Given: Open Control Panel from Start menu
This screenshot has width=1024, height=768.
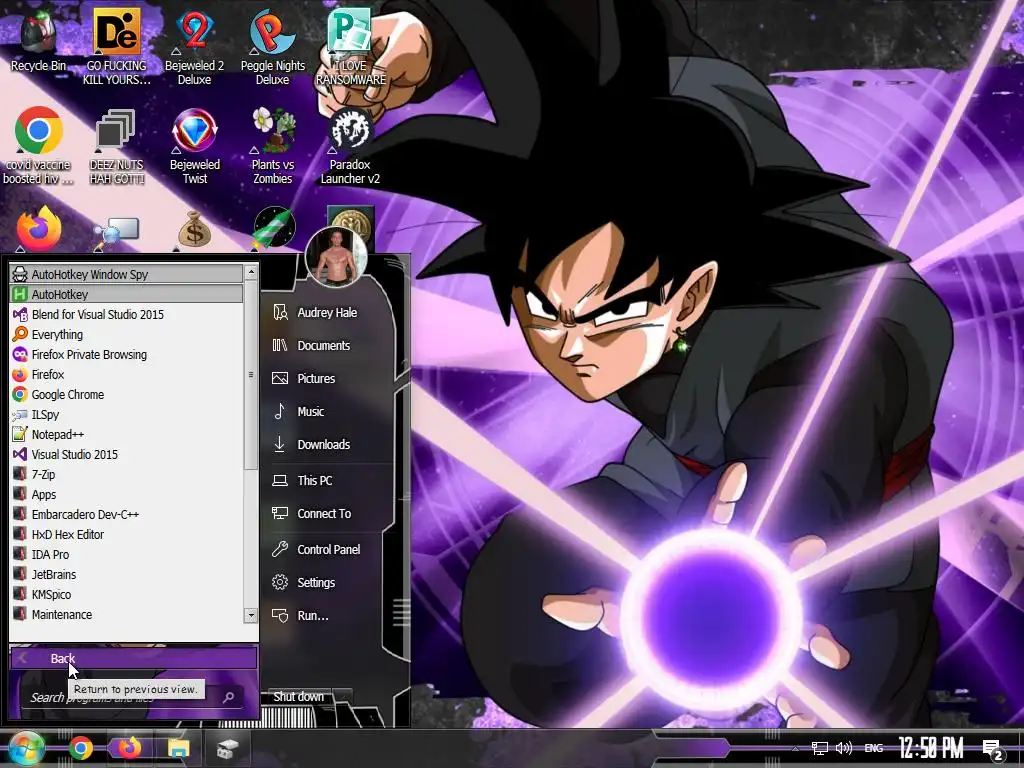Looking at the screenshot, I should click(x=328, y=549).
